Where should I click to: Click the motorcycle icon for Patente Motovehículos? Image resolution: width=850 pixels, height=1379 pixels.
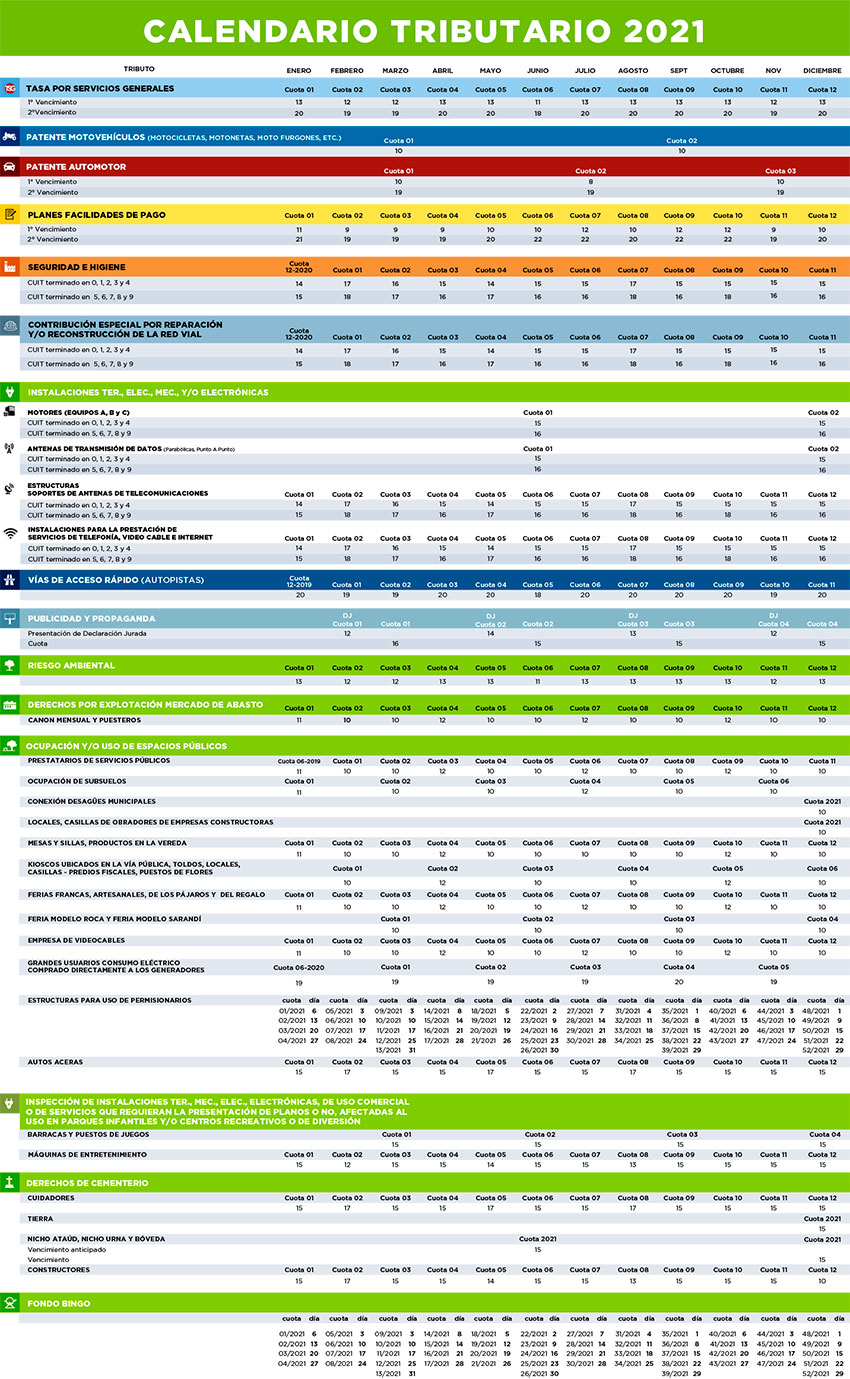point(9,136)
